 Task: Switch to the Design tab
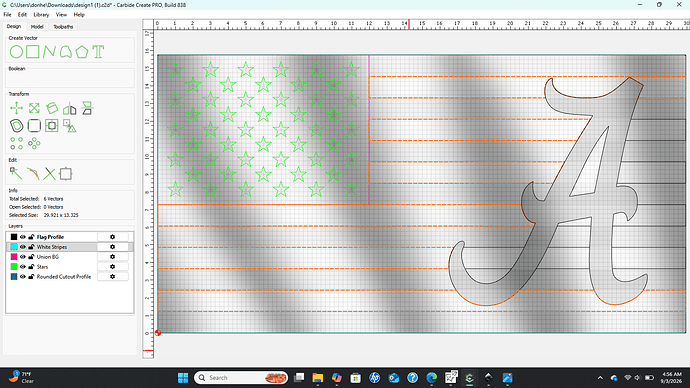click(14, 26)
